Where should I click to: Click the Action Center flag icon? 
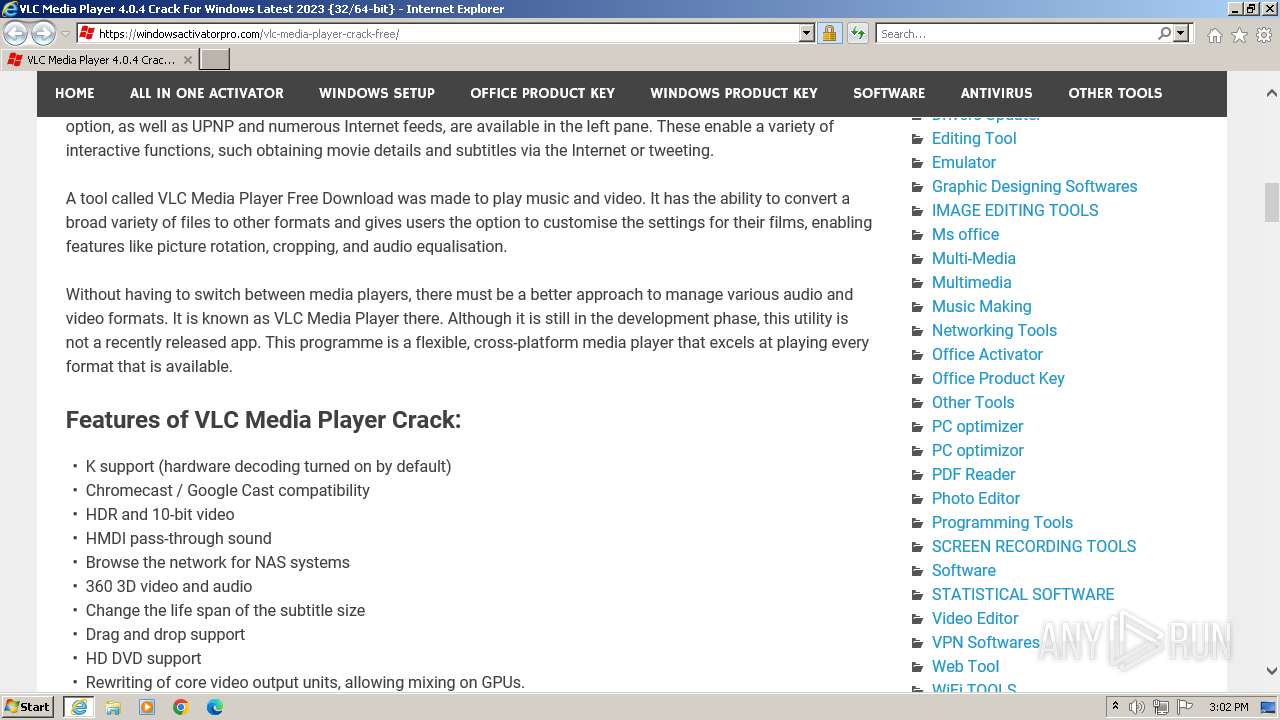[1184, 707]
